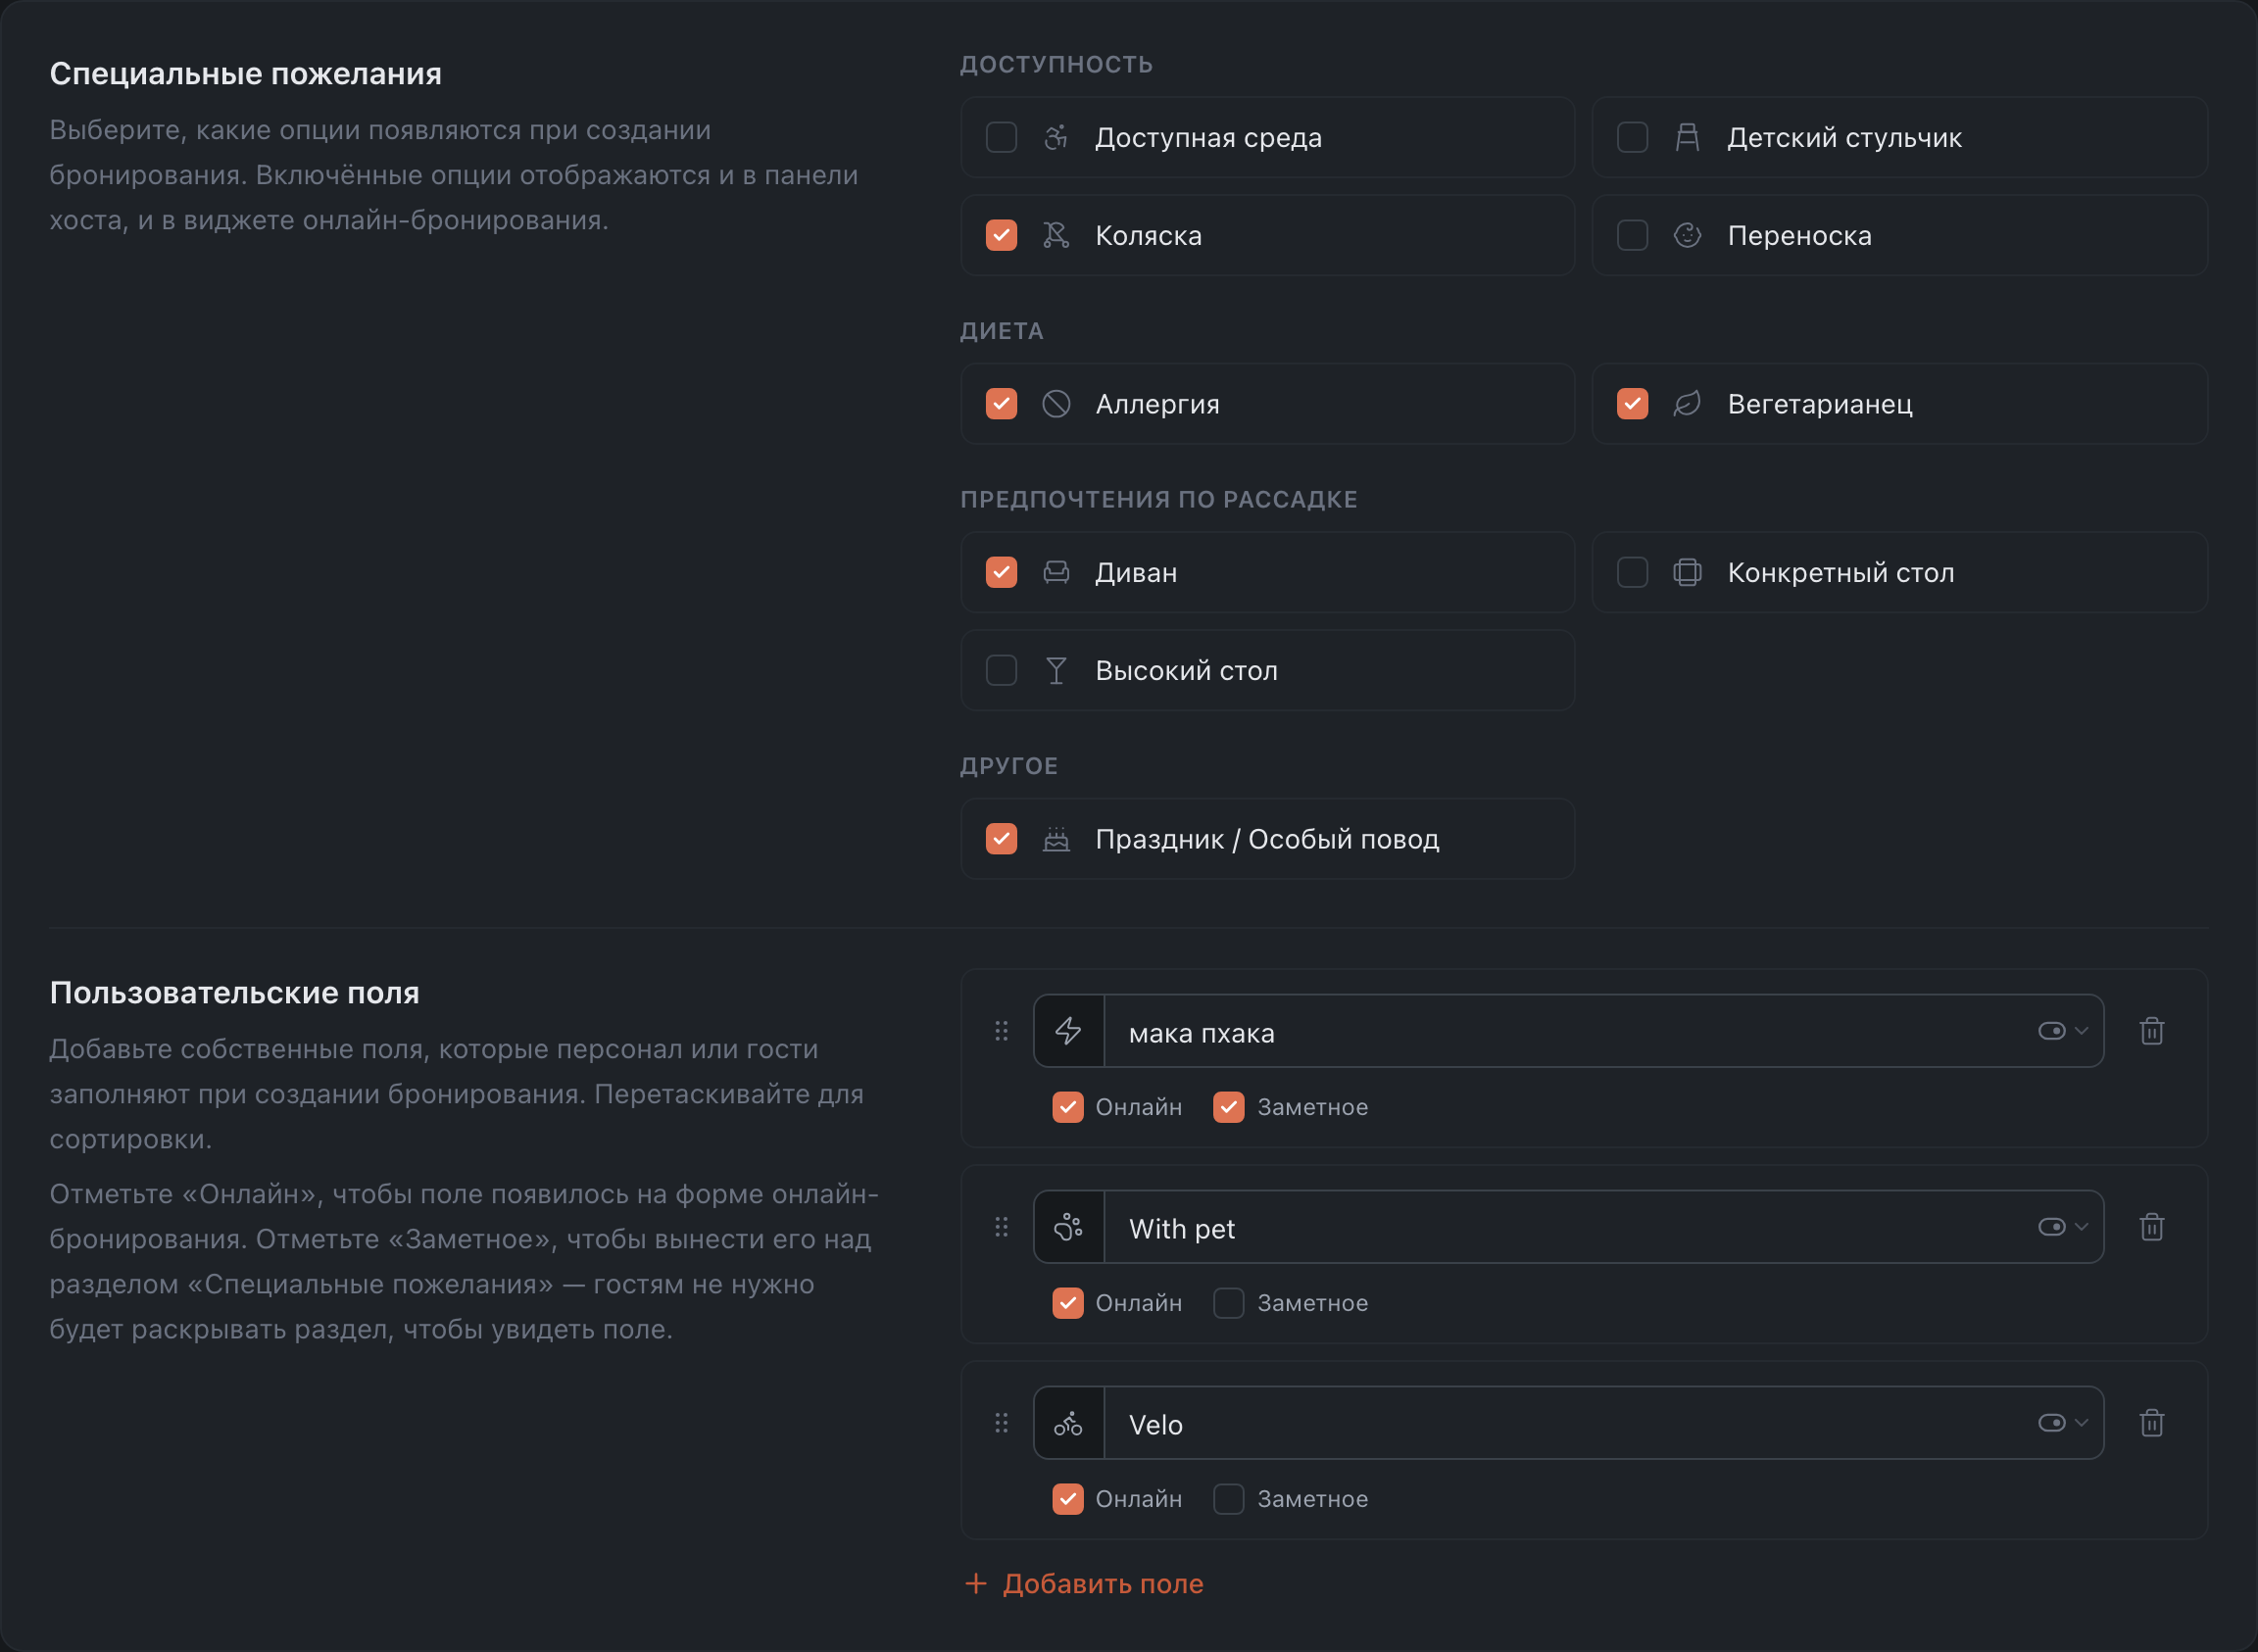The height and width of the screenshot is (1652, 2258).
Task: Click the Добавить поле link
Action: (1084, 1584)
